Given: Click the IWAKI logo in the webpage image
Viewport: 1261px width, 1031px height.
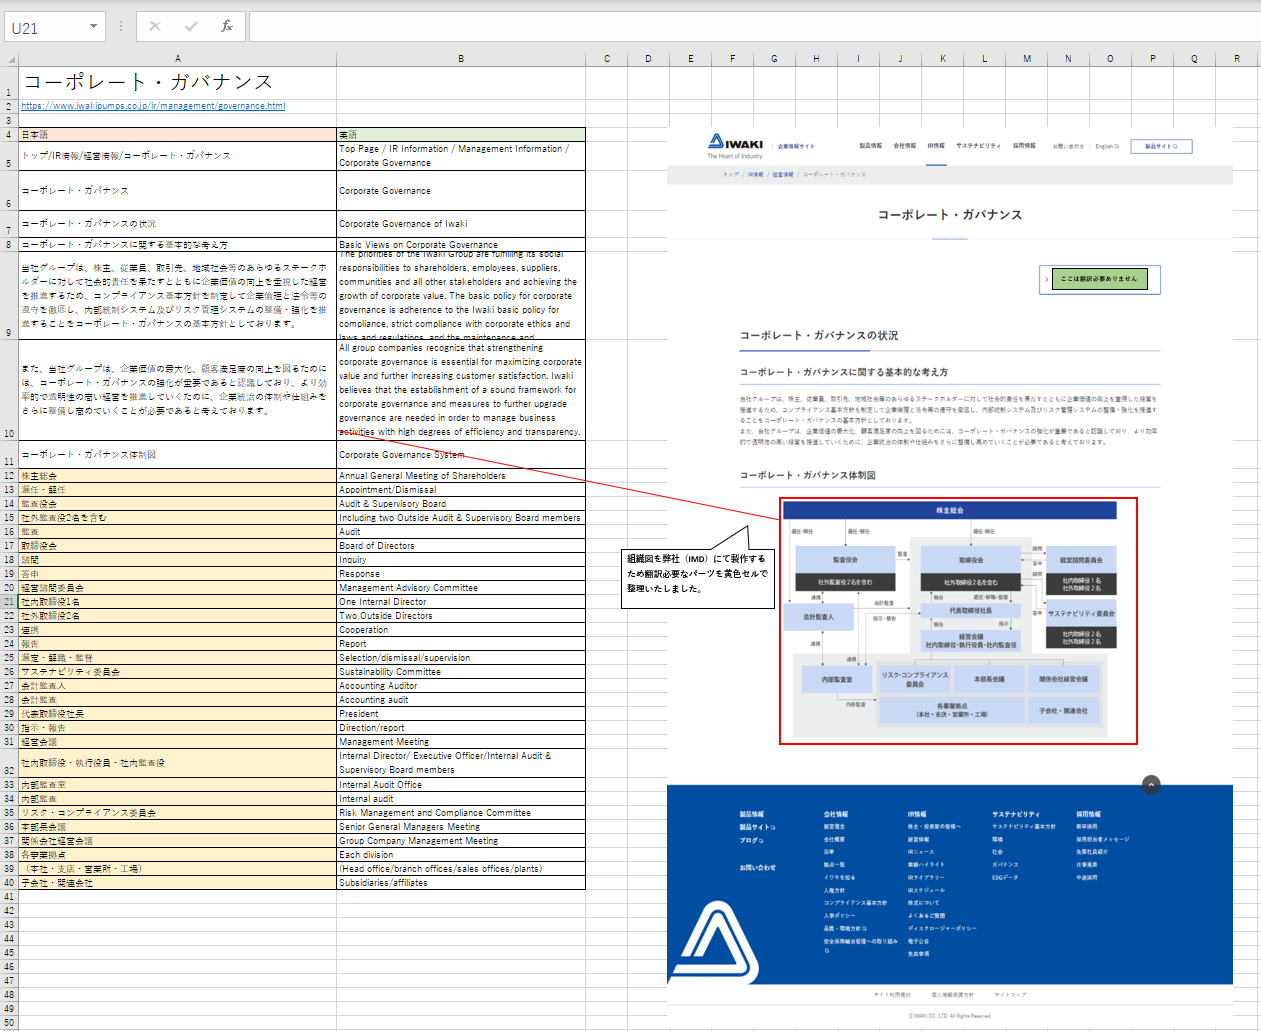Looking at the screenshot, I should pyautogui.click(x=736, y=146).
